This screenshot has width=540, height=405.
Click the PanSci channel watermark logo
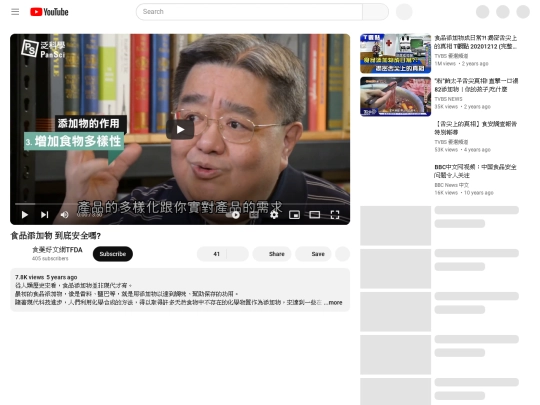(x=43, y=49)
